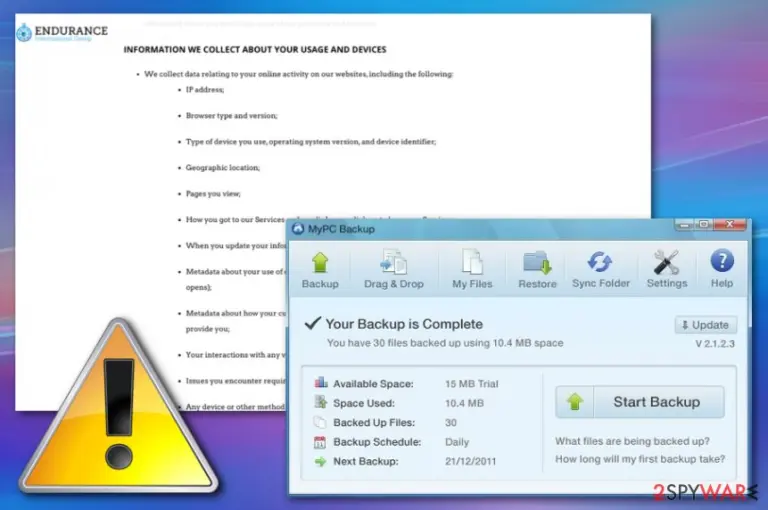
Task: Click the Start Backup button
Action: click(640, 402)
